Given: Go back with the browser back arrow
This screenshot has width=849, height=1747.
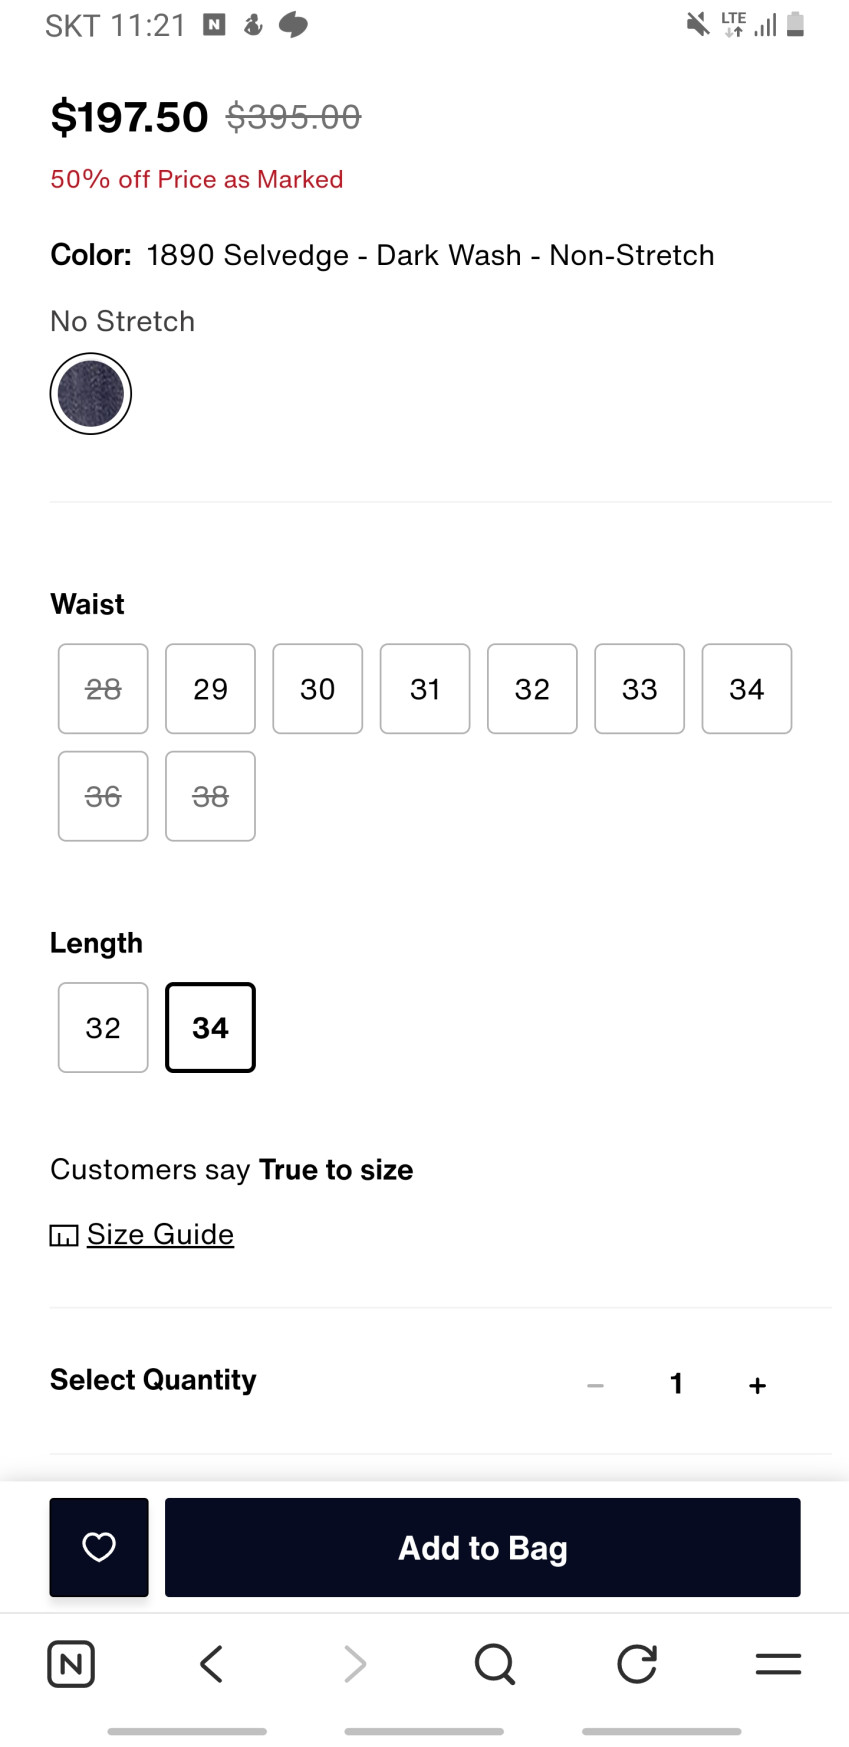Looking at the screenshot, I should (x=211, y=1664).
